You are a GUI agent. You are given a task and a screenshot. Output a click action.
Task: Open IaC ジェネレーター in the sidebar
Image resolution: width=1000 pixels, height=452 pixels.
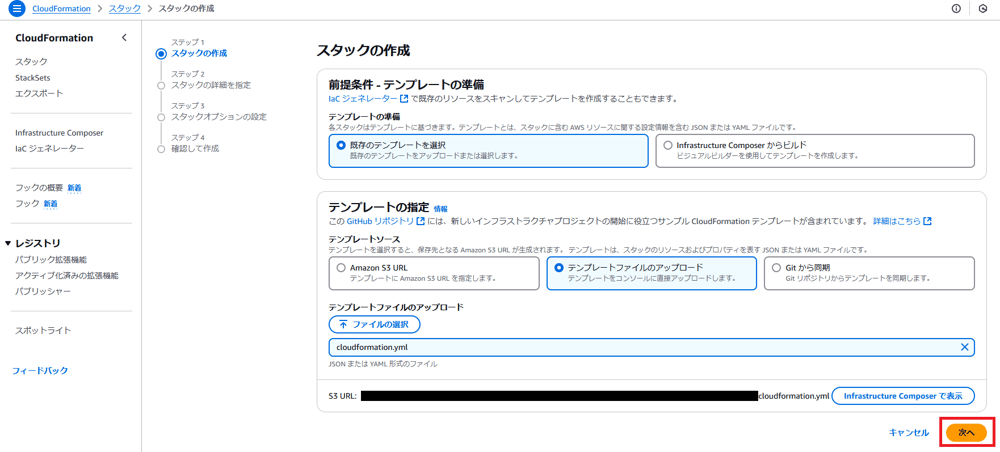(x=49, y=149)
